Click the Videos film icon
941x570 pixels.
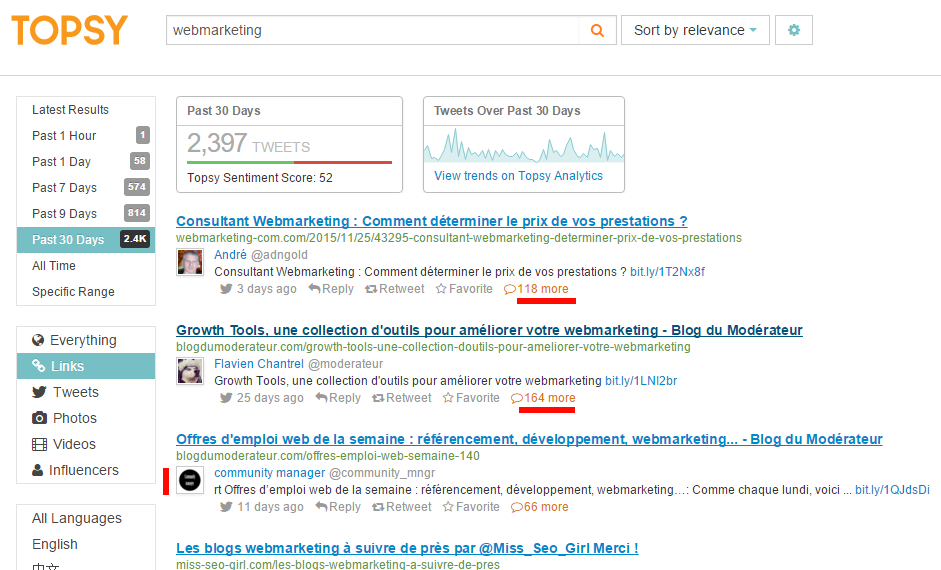coord(39,445)
